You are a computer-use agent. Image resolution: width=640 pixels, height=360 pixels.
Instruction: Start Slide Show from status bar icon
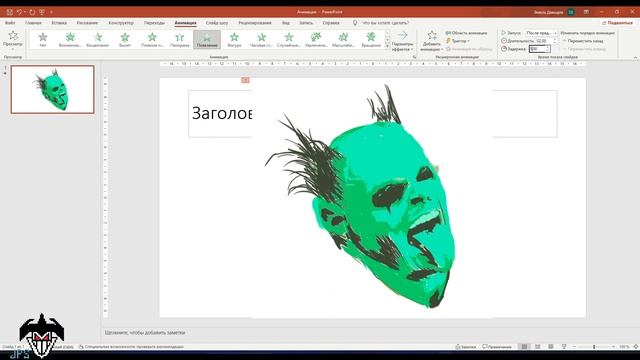pyautogui.click(x=564, y=347)
